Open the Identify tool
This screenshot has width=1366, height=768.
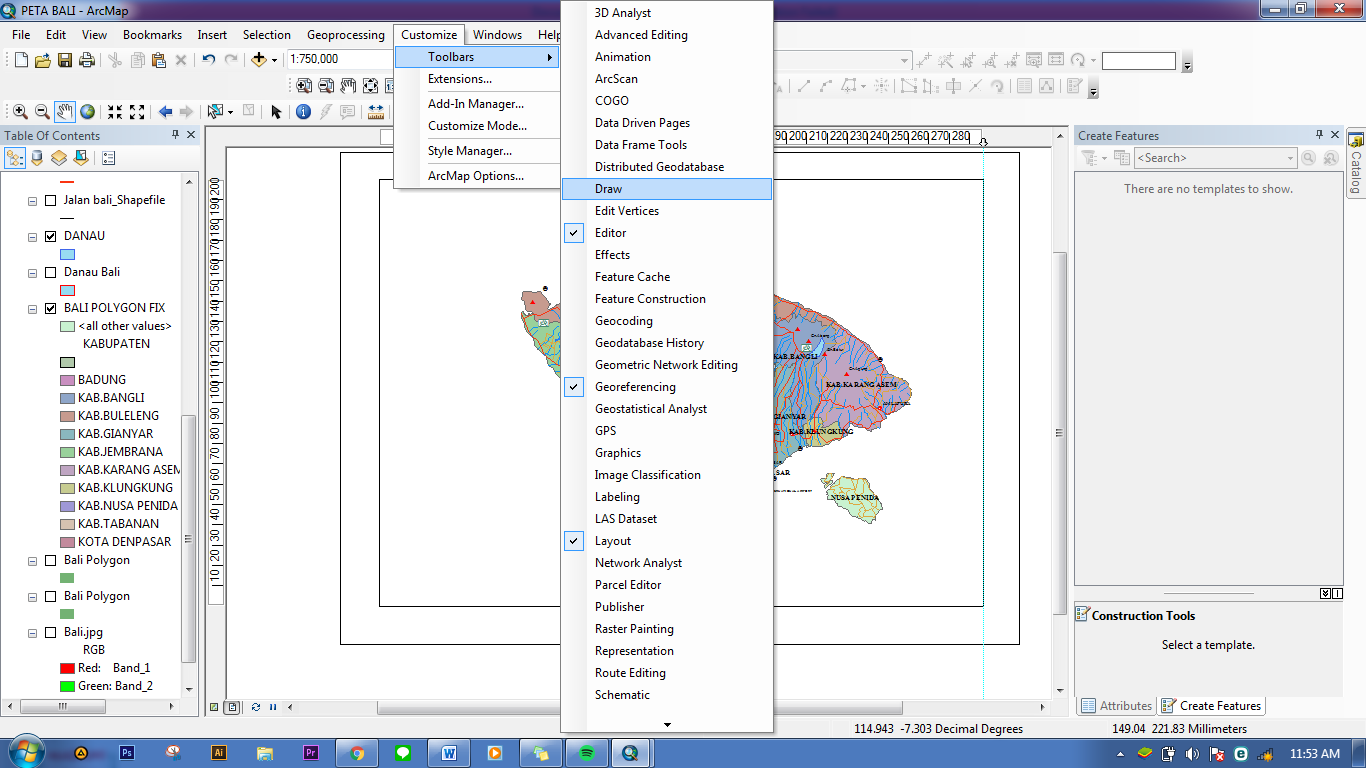coord(303,110)
